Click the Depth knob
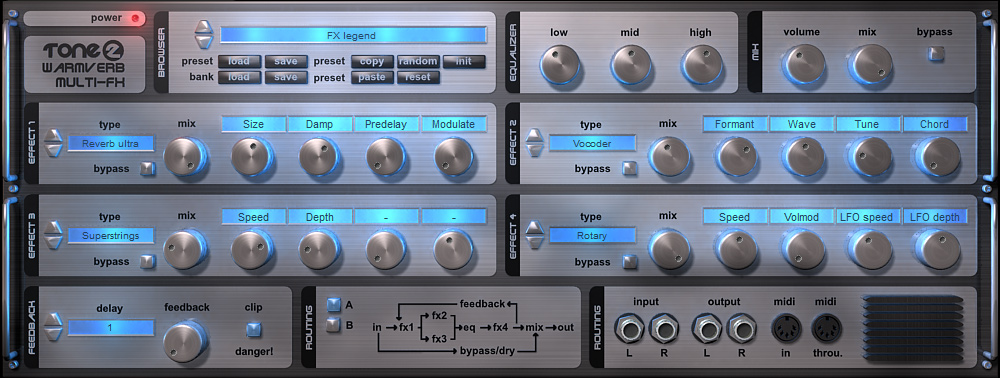 coord(320,249)
